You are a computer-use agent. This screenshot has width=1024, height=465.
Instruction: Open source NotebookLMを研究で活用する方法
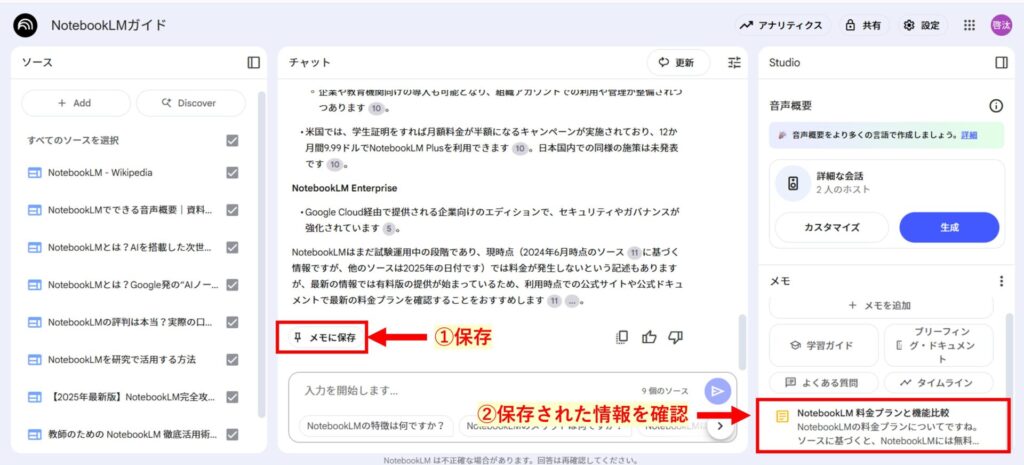click(121, 360)
